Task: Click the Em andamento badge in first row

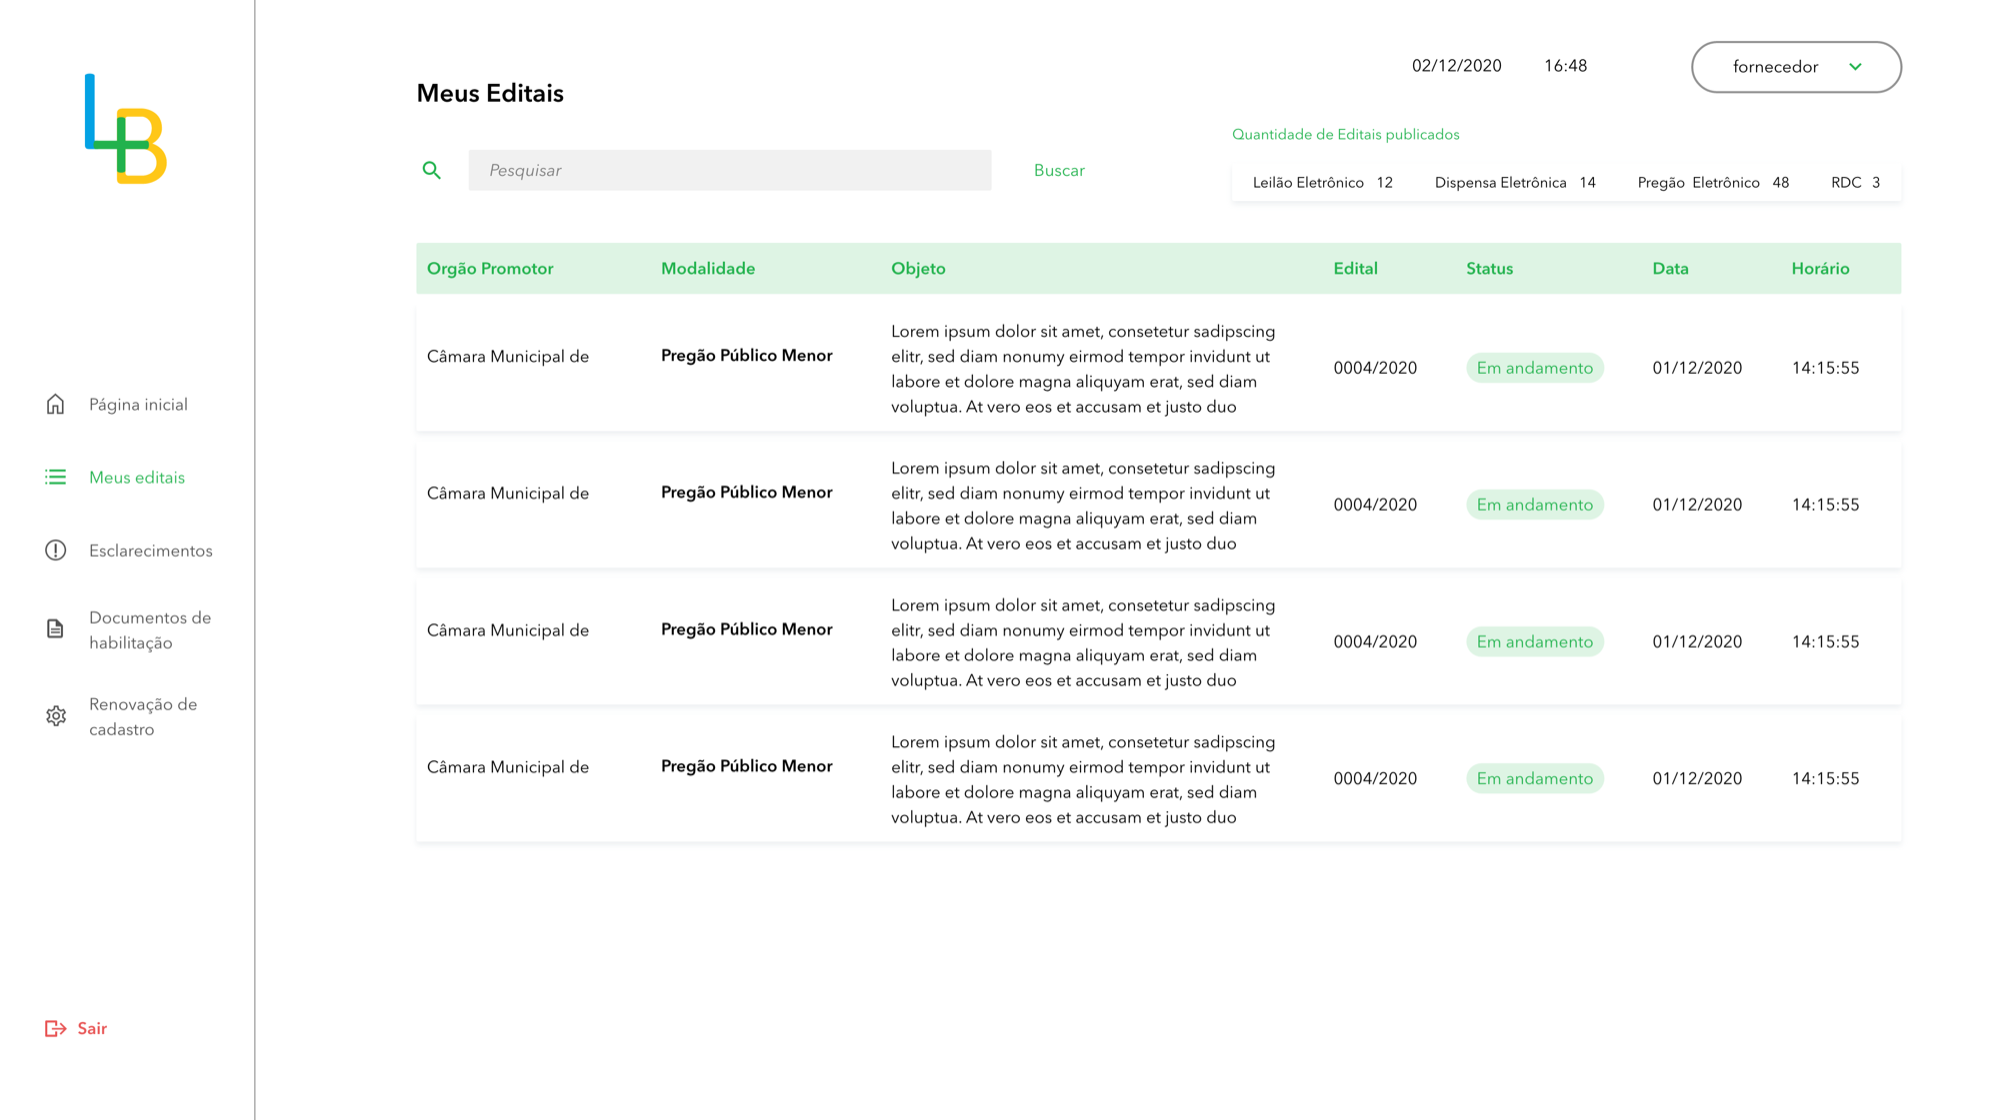Action: (x=1535, y=368)
